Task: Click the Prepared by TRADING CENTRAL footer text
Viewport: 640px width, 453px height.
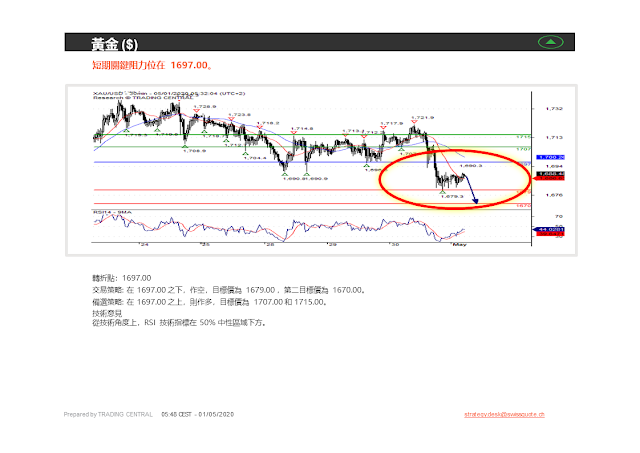Action: [108, 414]
